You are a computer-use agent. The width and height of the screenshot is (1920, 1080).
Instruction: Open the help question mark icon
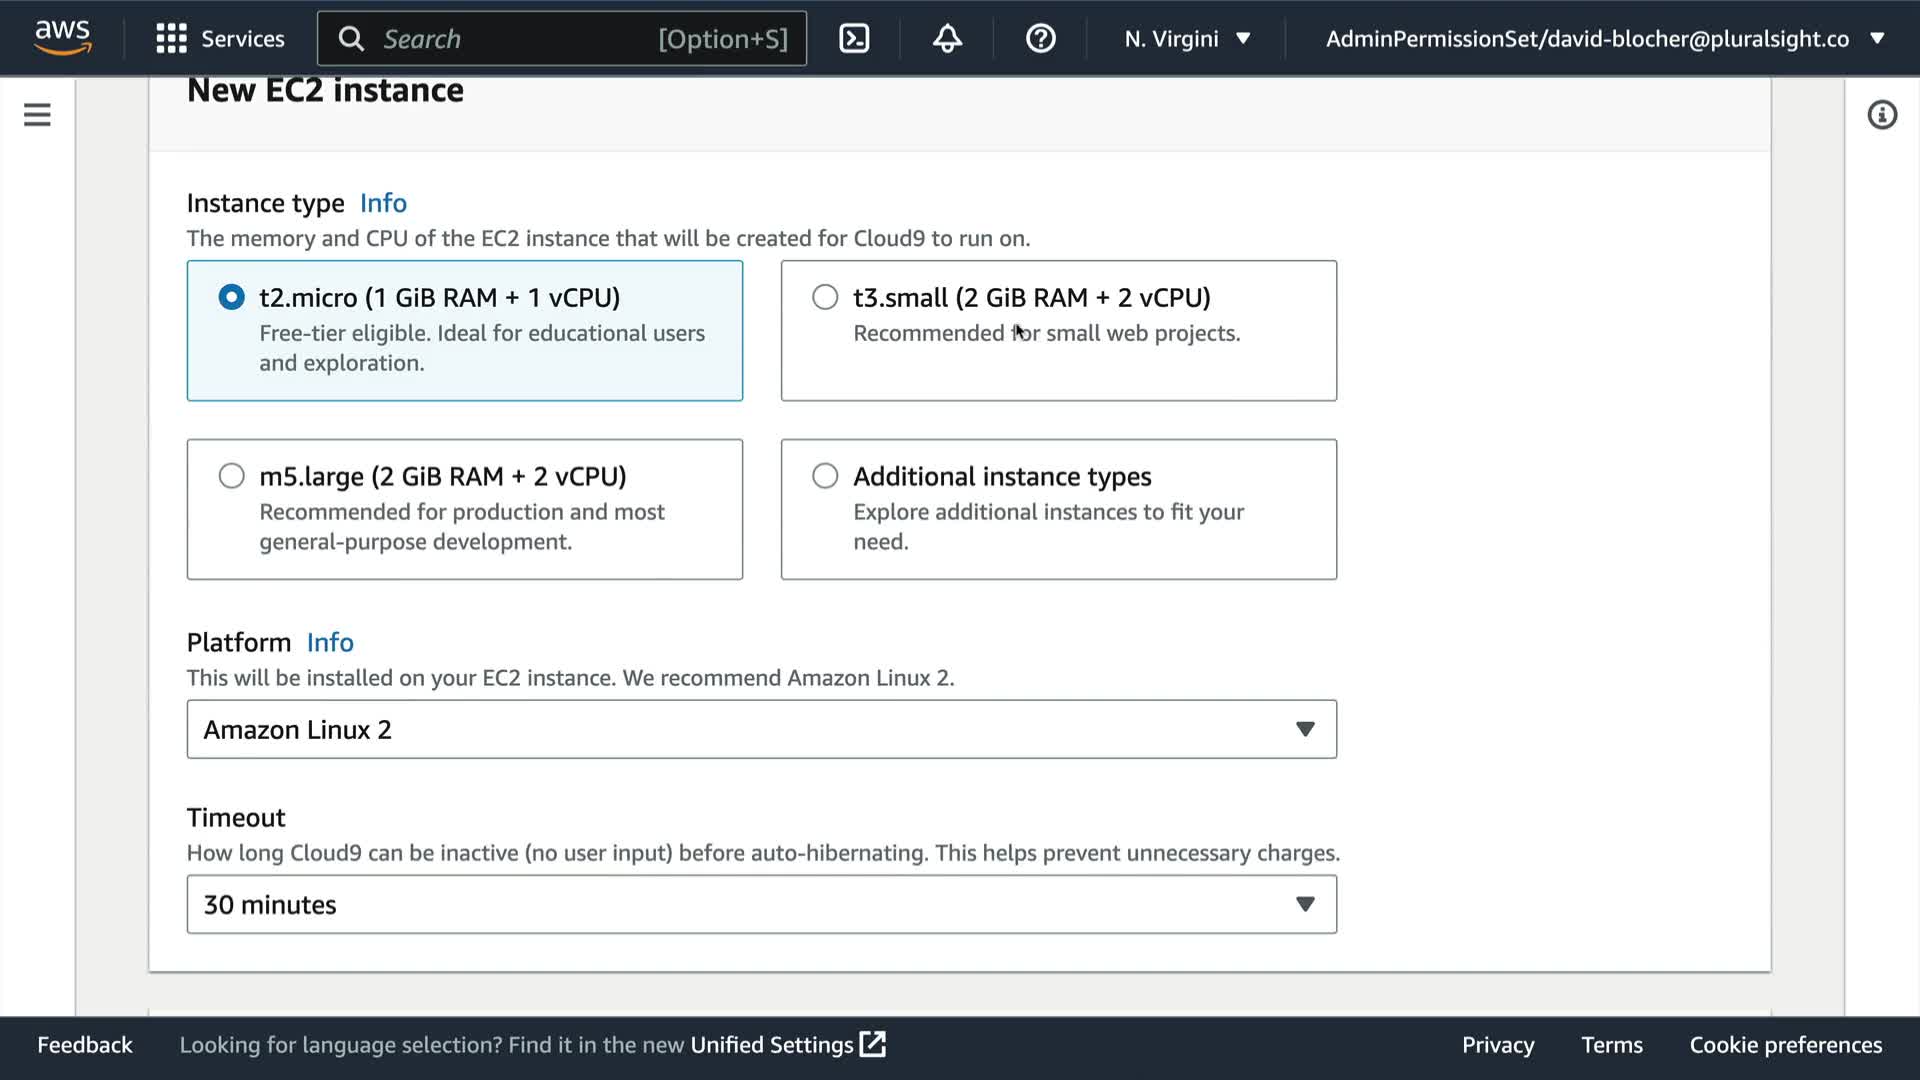click(1040, 39)
